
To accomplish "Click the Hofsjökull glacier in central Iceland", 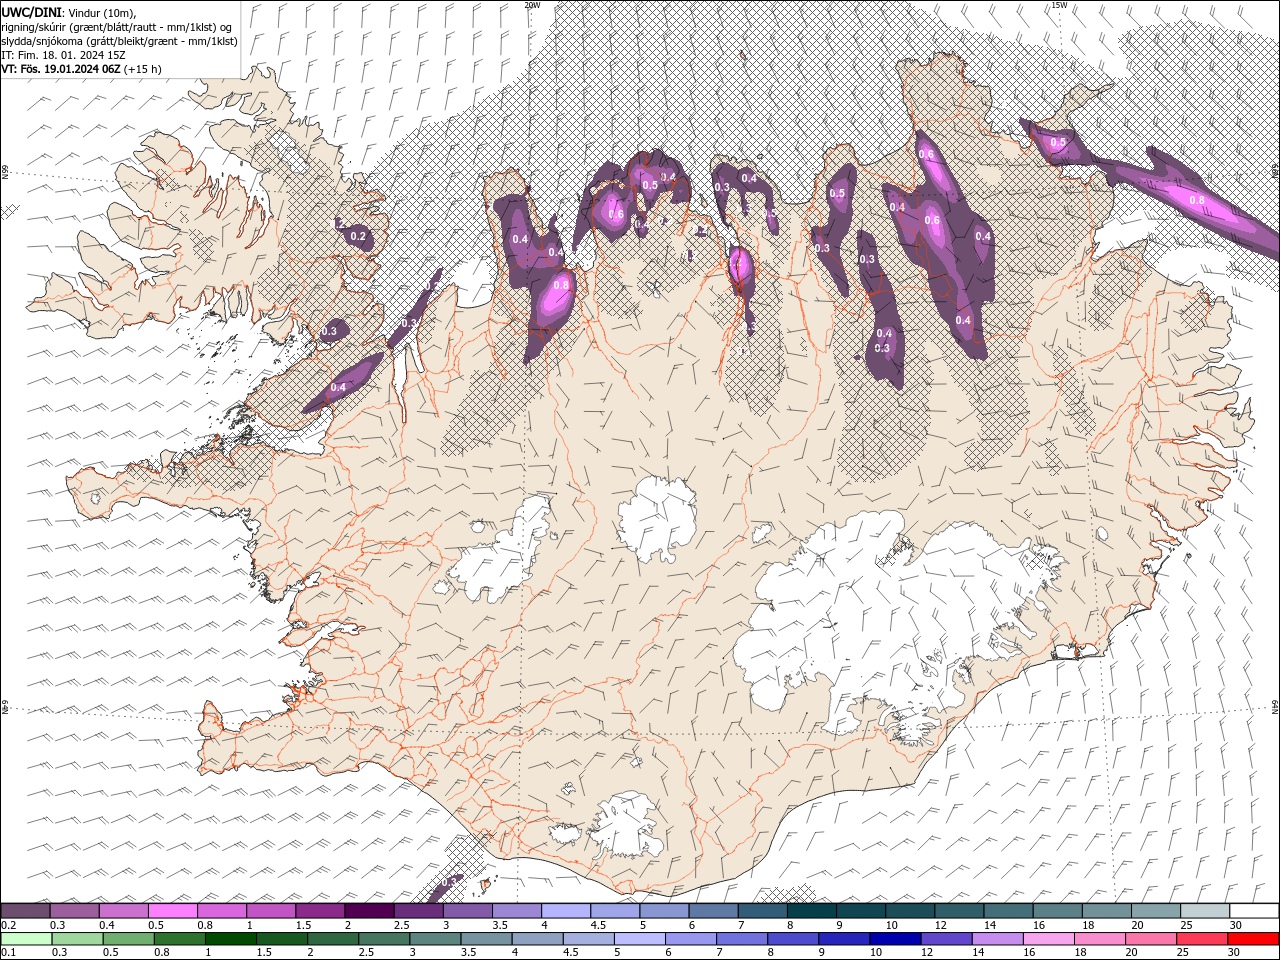I will click(657, 517).
